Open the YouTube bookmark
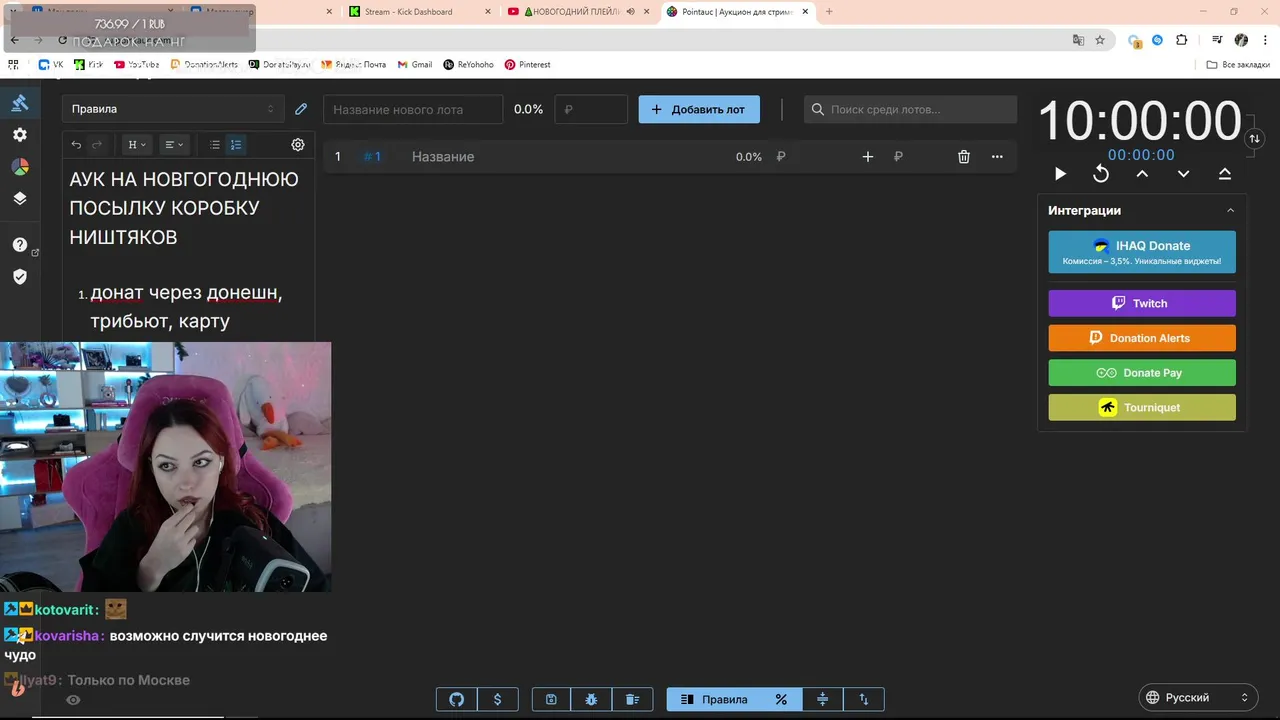Image resolution: width=1280 pixels, height=720 pixels. 138,64
